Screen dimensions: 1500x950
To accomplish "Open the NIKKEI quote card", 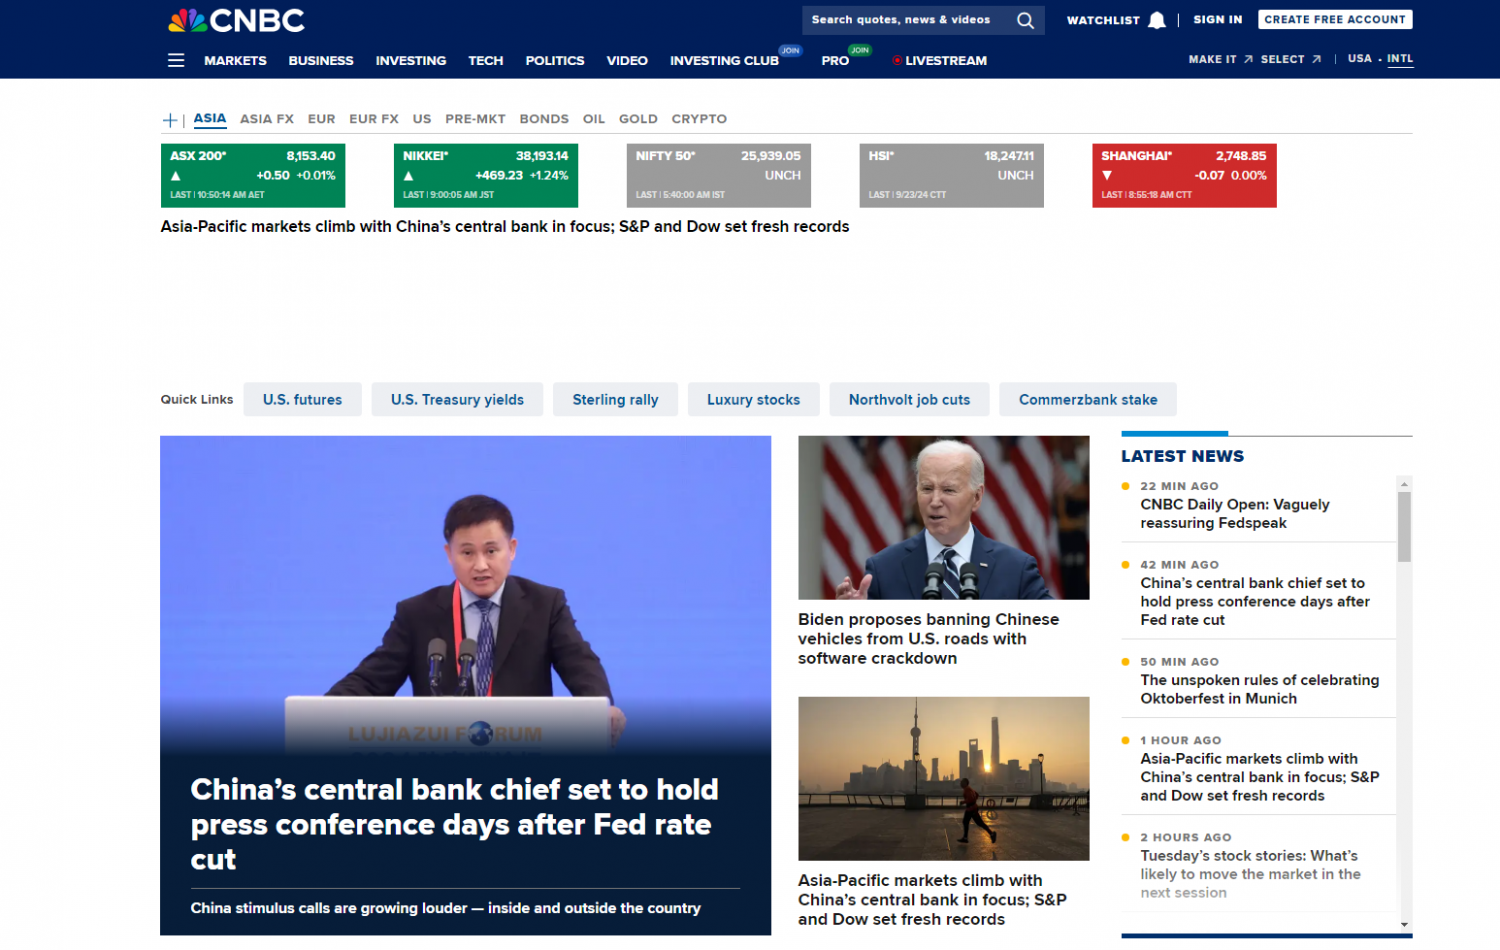I will [486, 176].
